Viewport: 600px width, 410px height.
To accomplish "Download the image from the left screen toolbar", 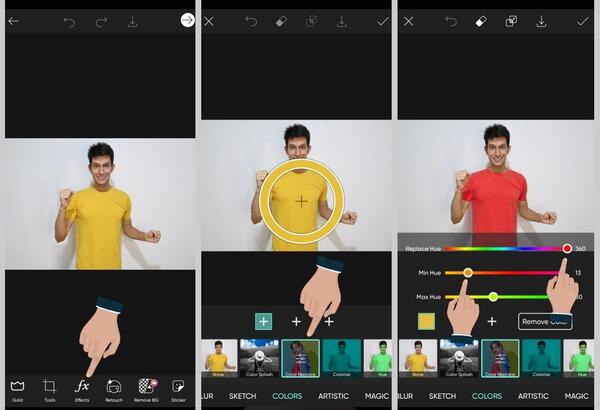I will coord(132,21).
